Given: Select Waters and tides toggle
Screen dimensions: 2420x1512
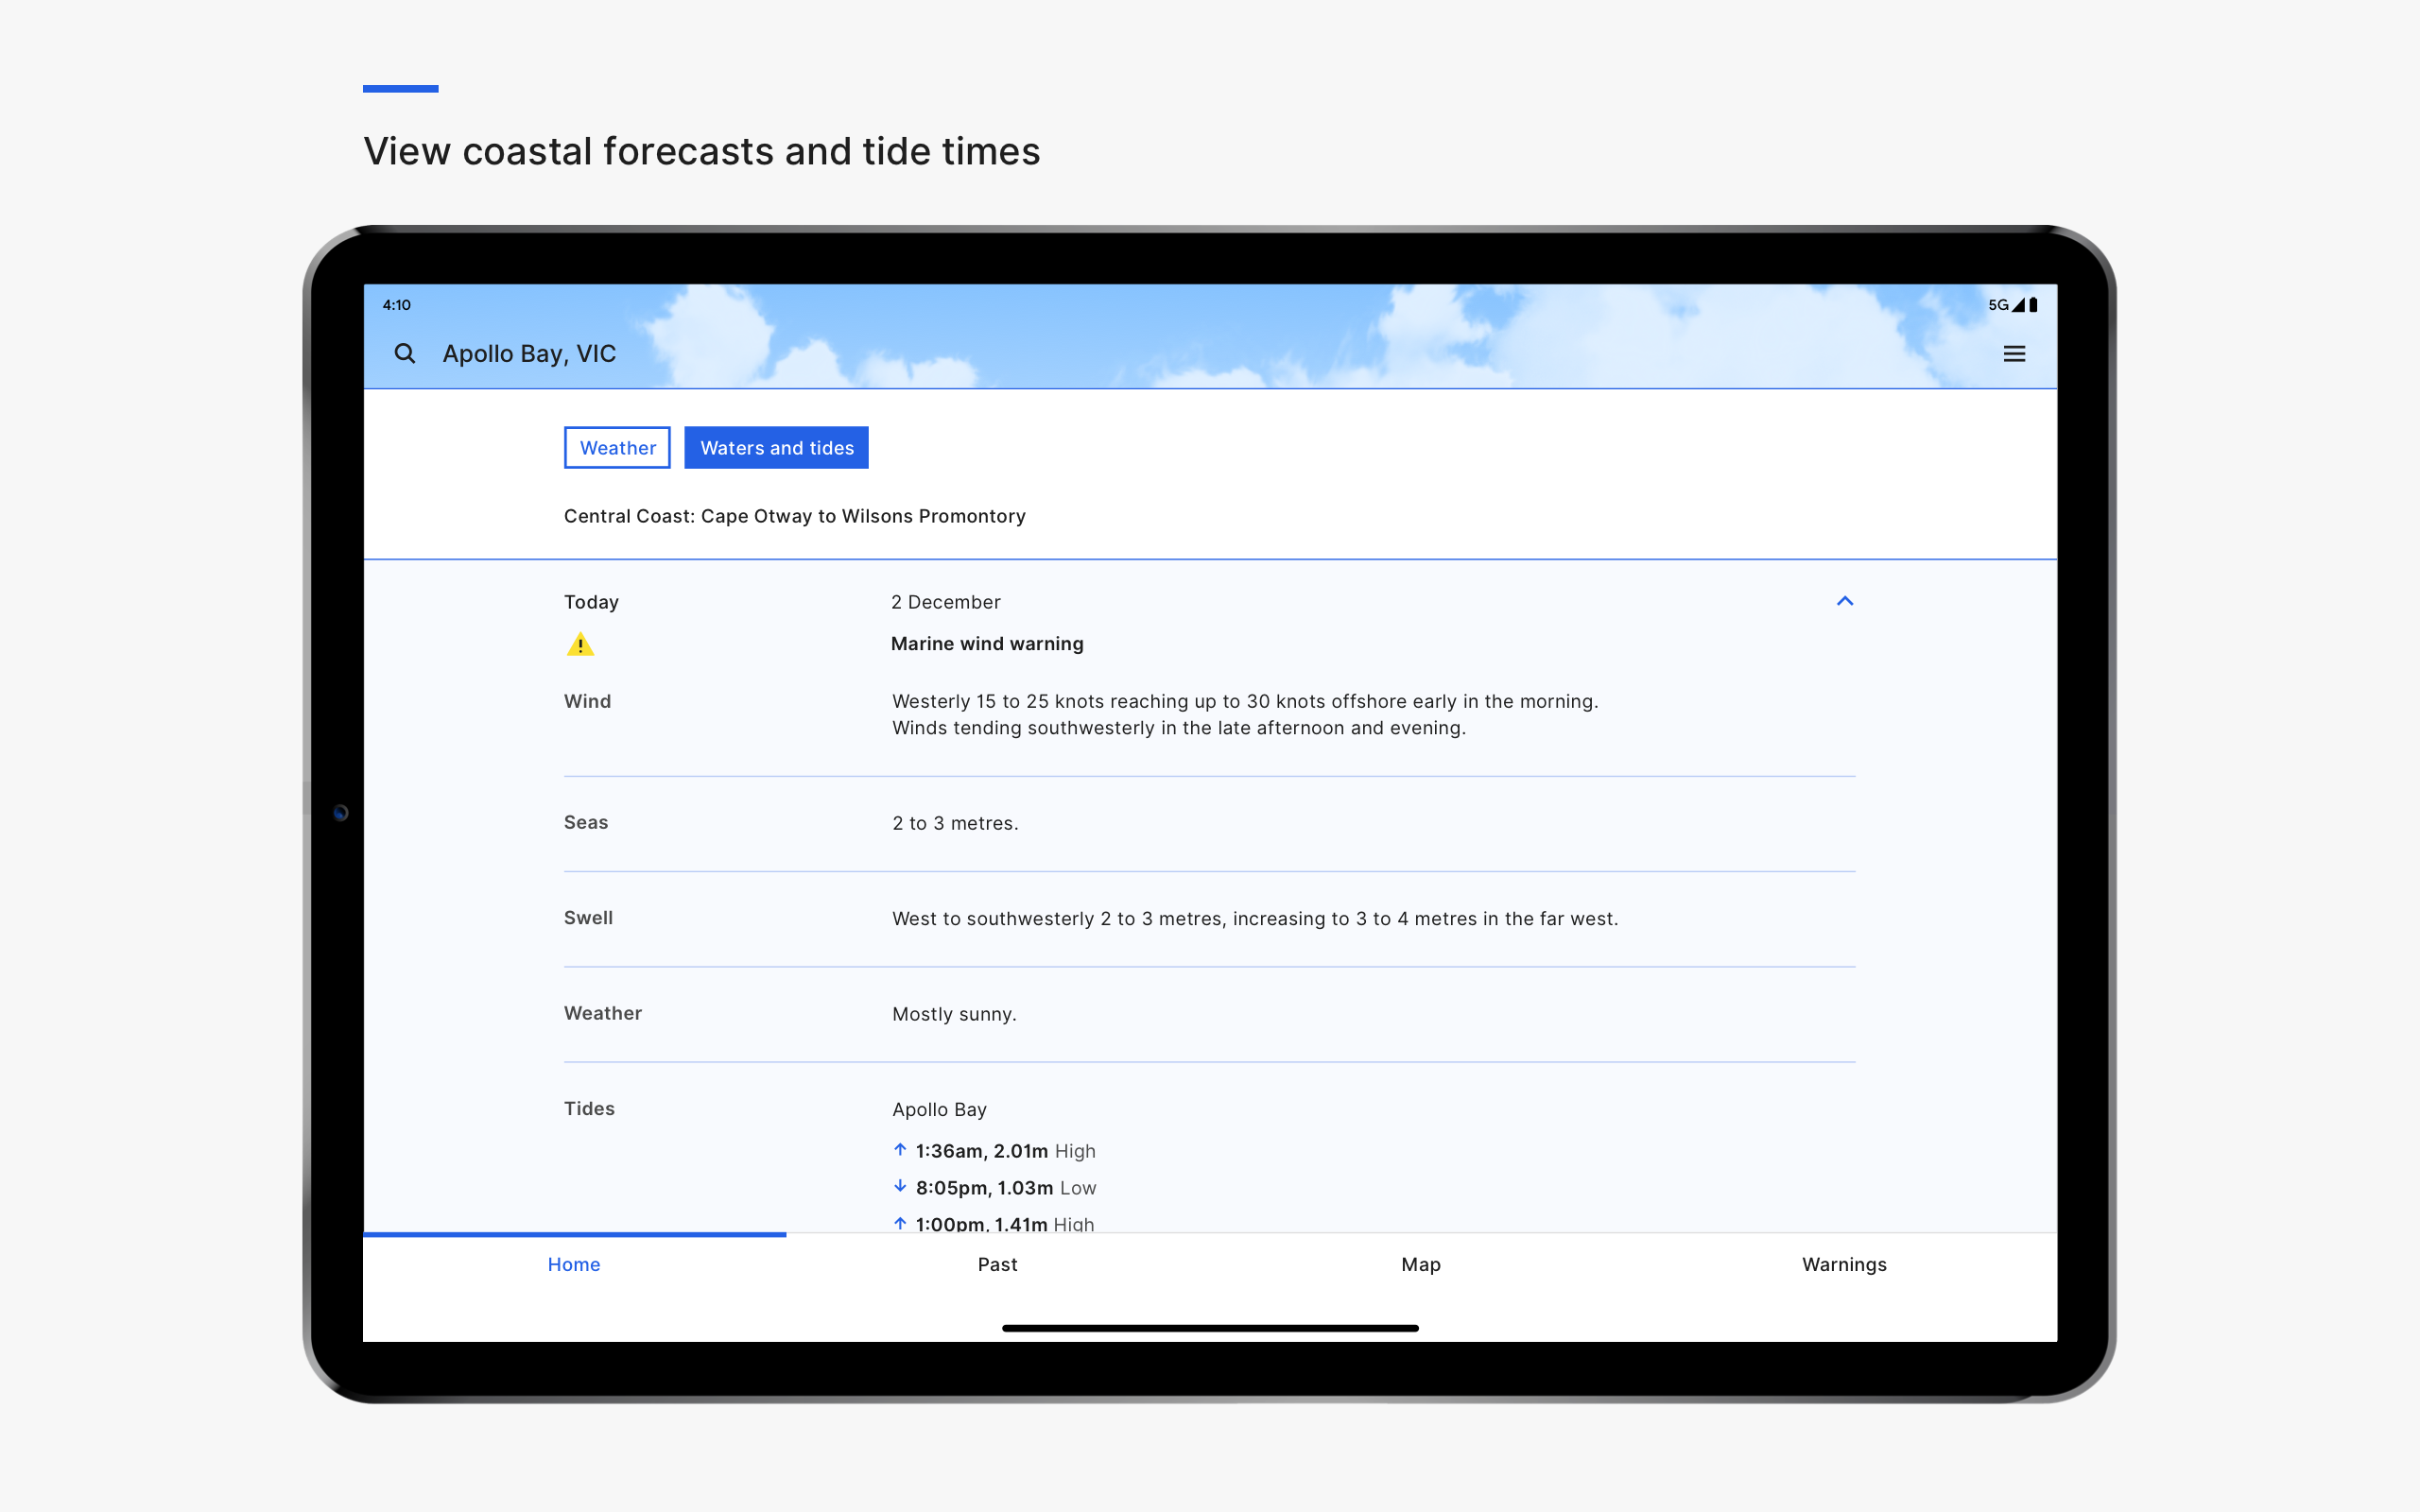Looking at the screenshot, I should coord(776,448).
